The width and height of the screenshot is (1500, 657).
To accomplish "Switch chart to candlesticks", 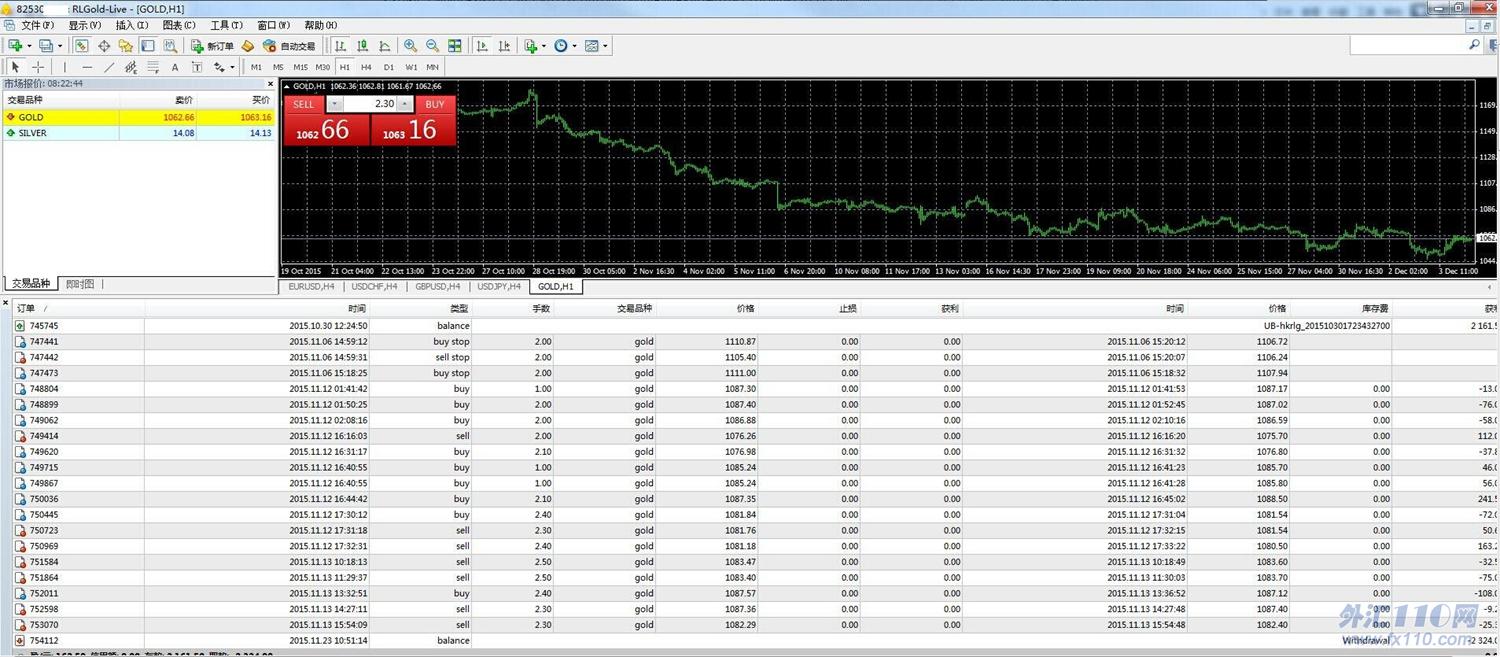I will coord(363,46).
